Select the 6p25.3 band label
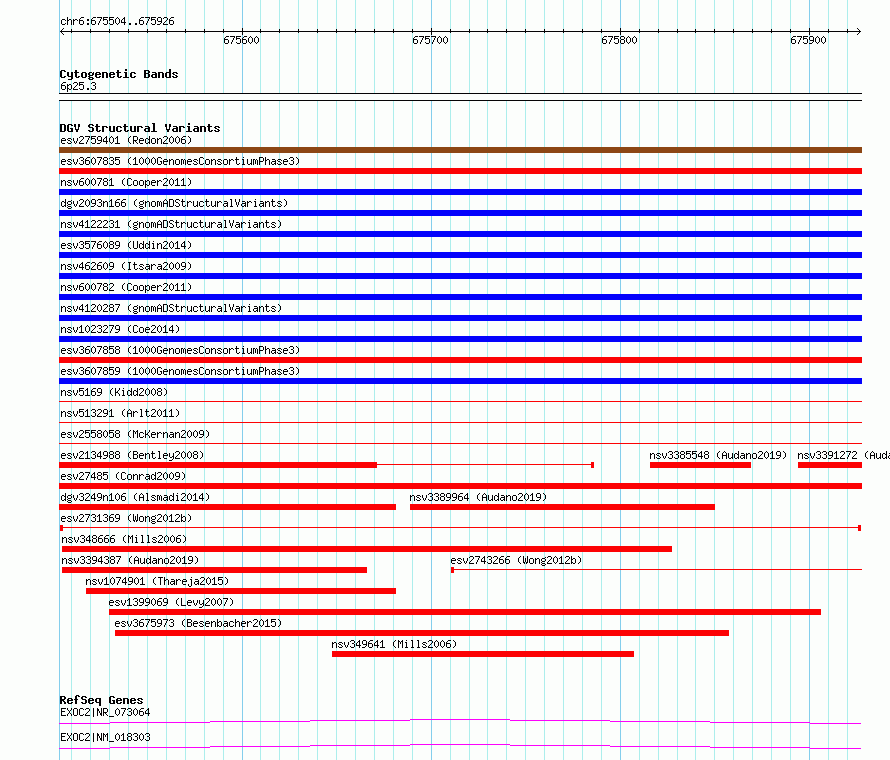The height and width of the screenshot is (760, 890). coord(78,86)
